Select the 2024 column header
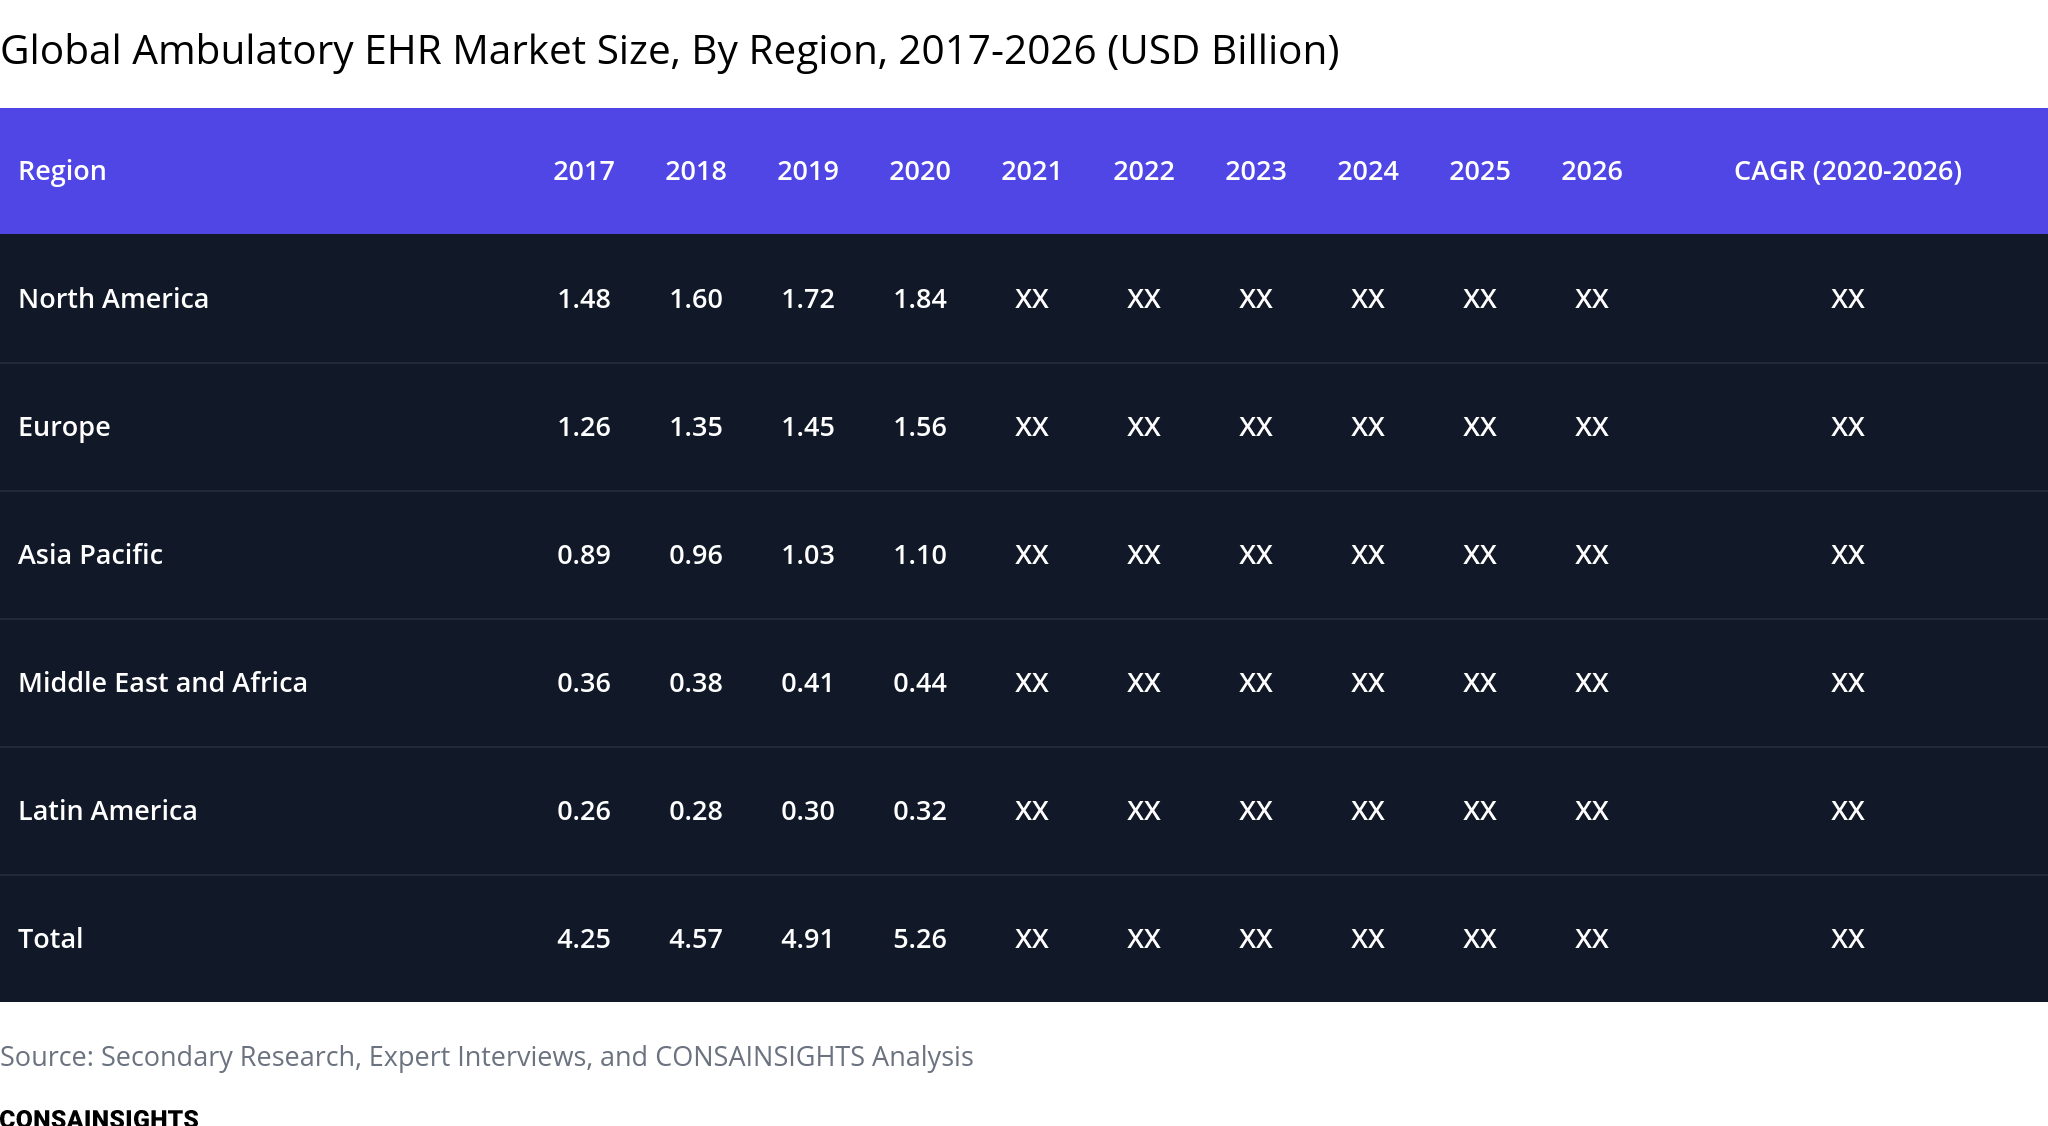Viewport: 2048px width, 1126px height. (1368, 171)
